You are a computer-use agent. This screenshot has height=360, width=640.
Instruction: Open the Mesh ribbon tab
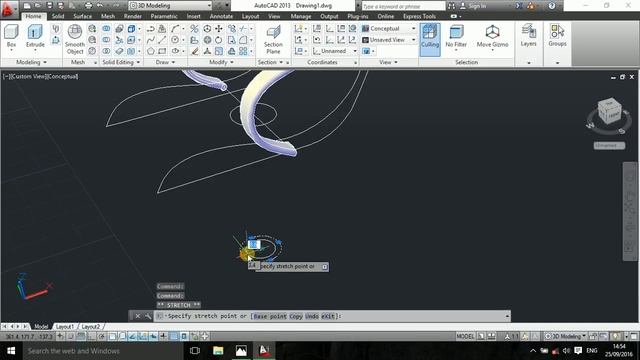108,16
